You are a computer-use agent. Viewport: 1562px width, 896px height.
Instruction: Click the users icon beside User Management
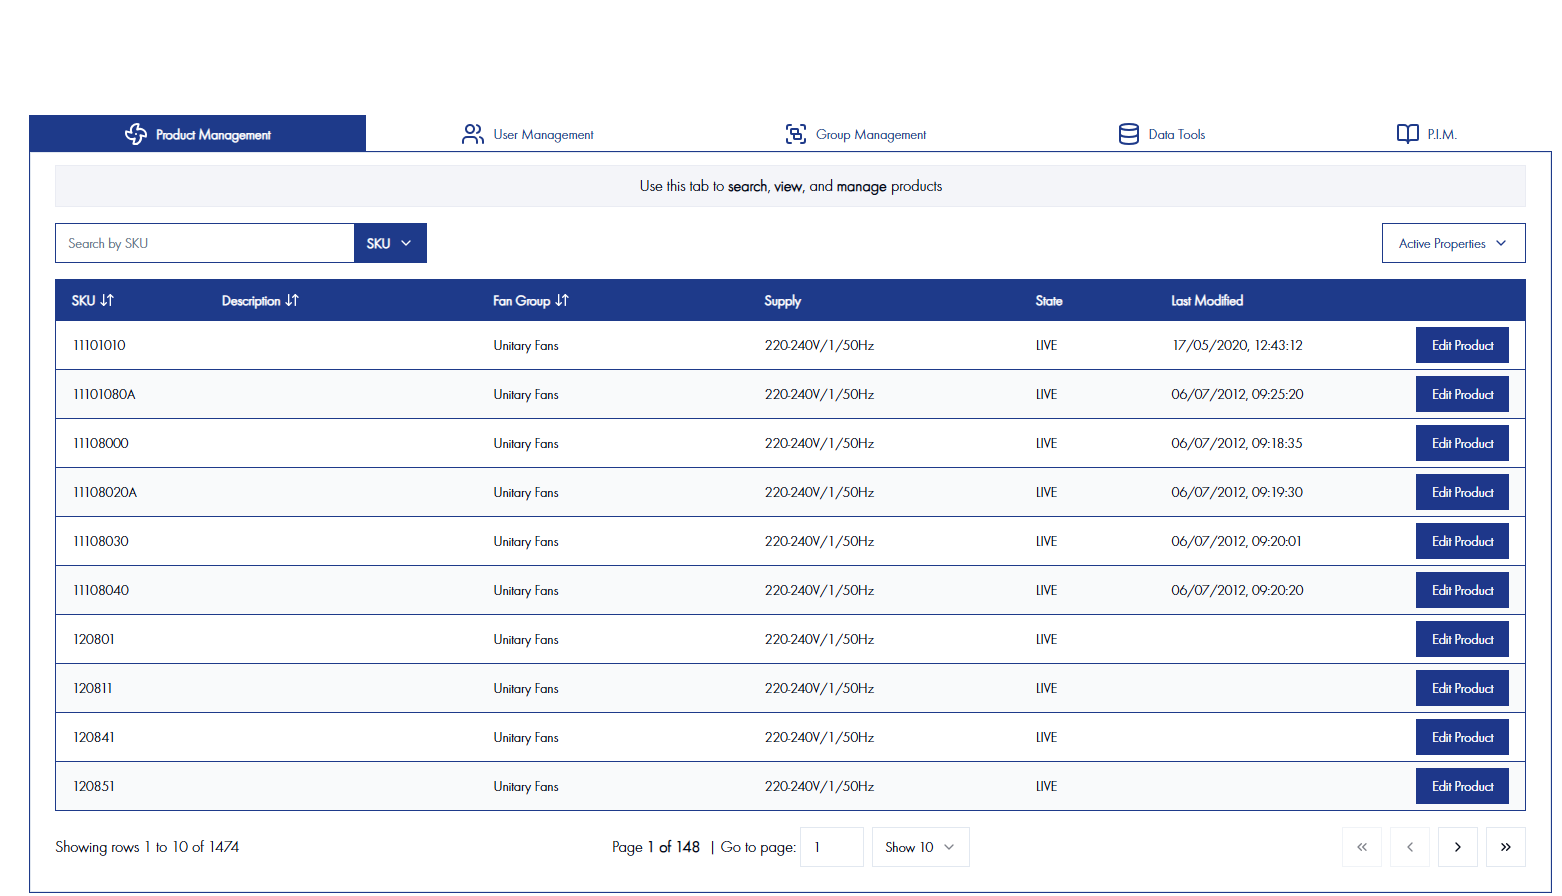pos(473,134)
